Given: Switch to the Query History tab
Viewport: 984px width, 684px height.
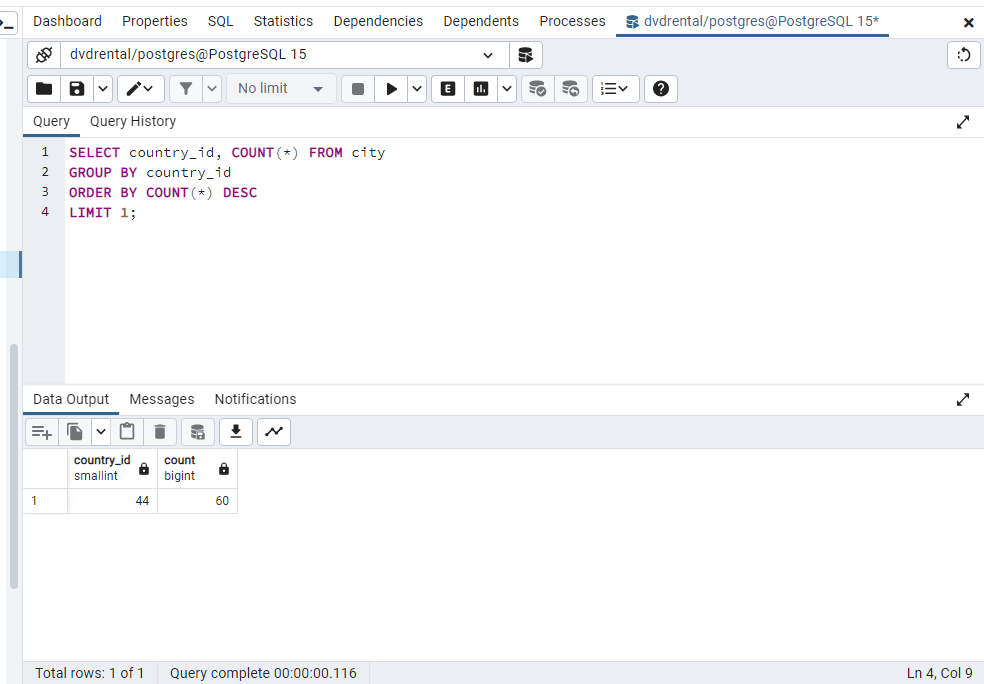Looking at the screenshot, I should coord(132,121).
